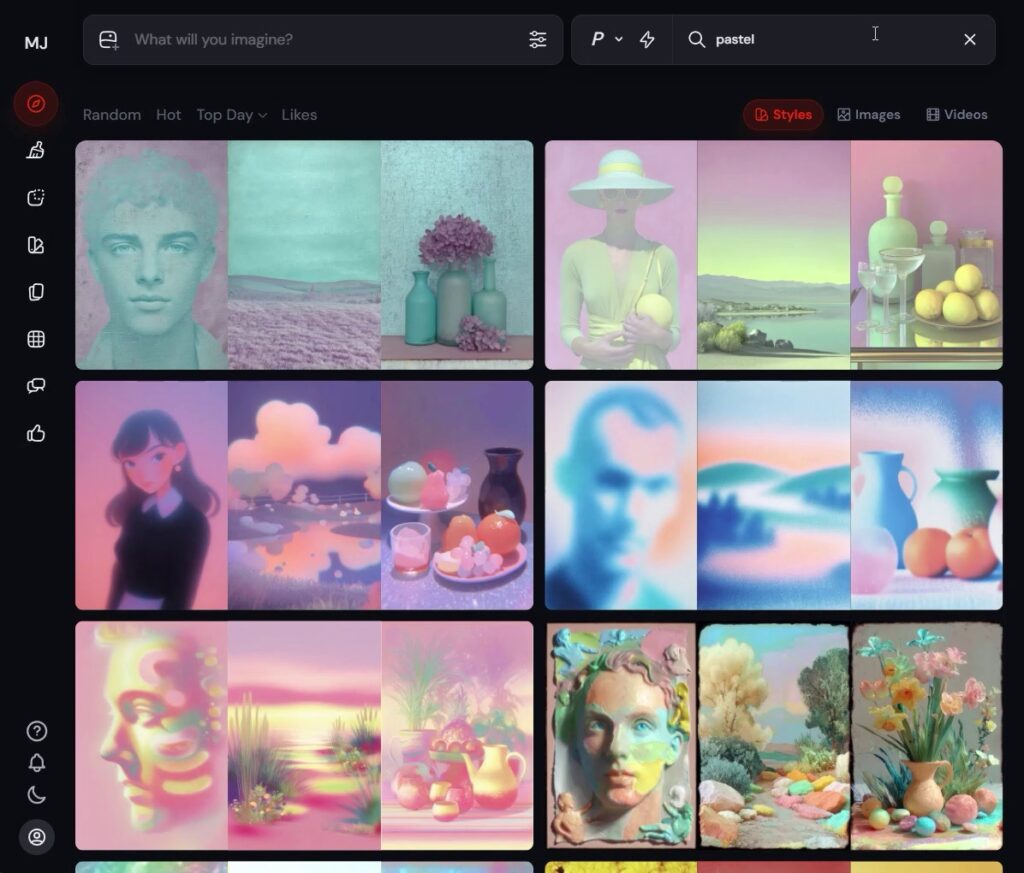Image resolution: width=1024 pixels, height=873 pixels.
Task: Click the paintbrush Create icon in sidebar
Action: [36, 151]
